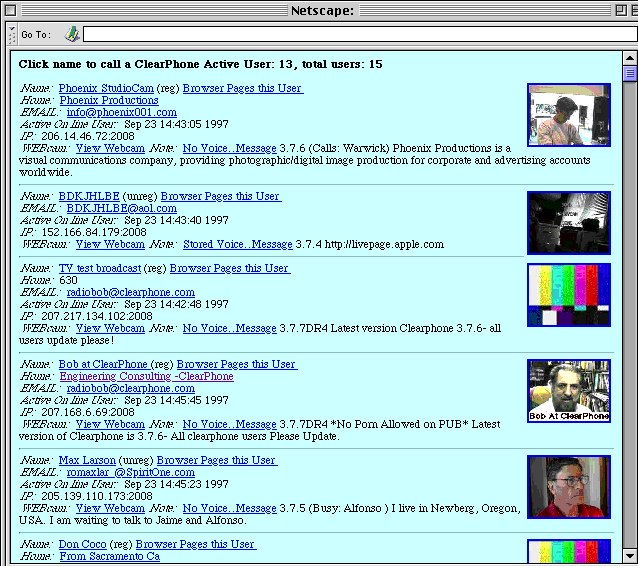Click the Bob At ClearPhone webcam thumbnail

(x=569, y=391)
